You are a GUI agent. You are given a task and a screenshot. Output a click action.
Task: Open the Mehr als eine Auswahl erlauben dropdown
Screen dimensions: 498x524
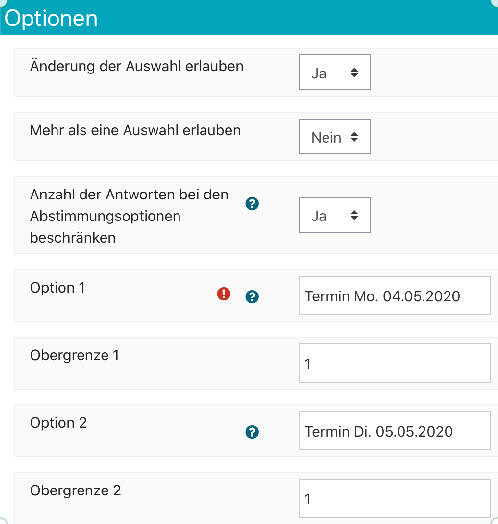coord(335,137)
